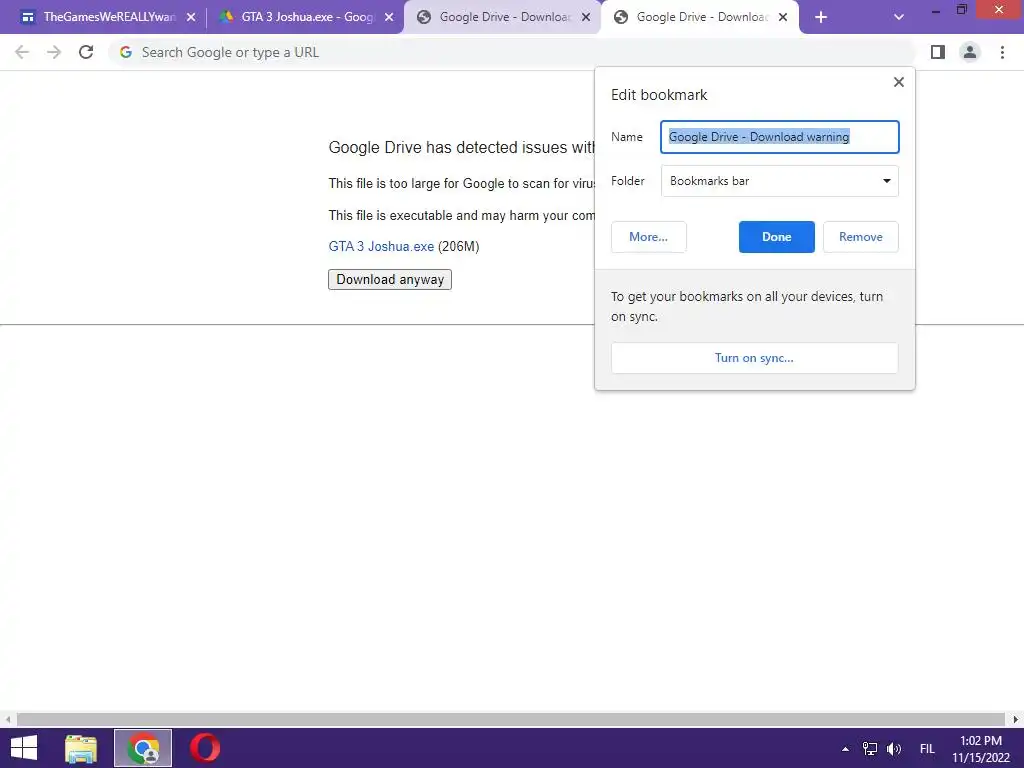This screenshot has height=768, width=1024.
Task: Click Download anyway button
Action: (390, 280)
